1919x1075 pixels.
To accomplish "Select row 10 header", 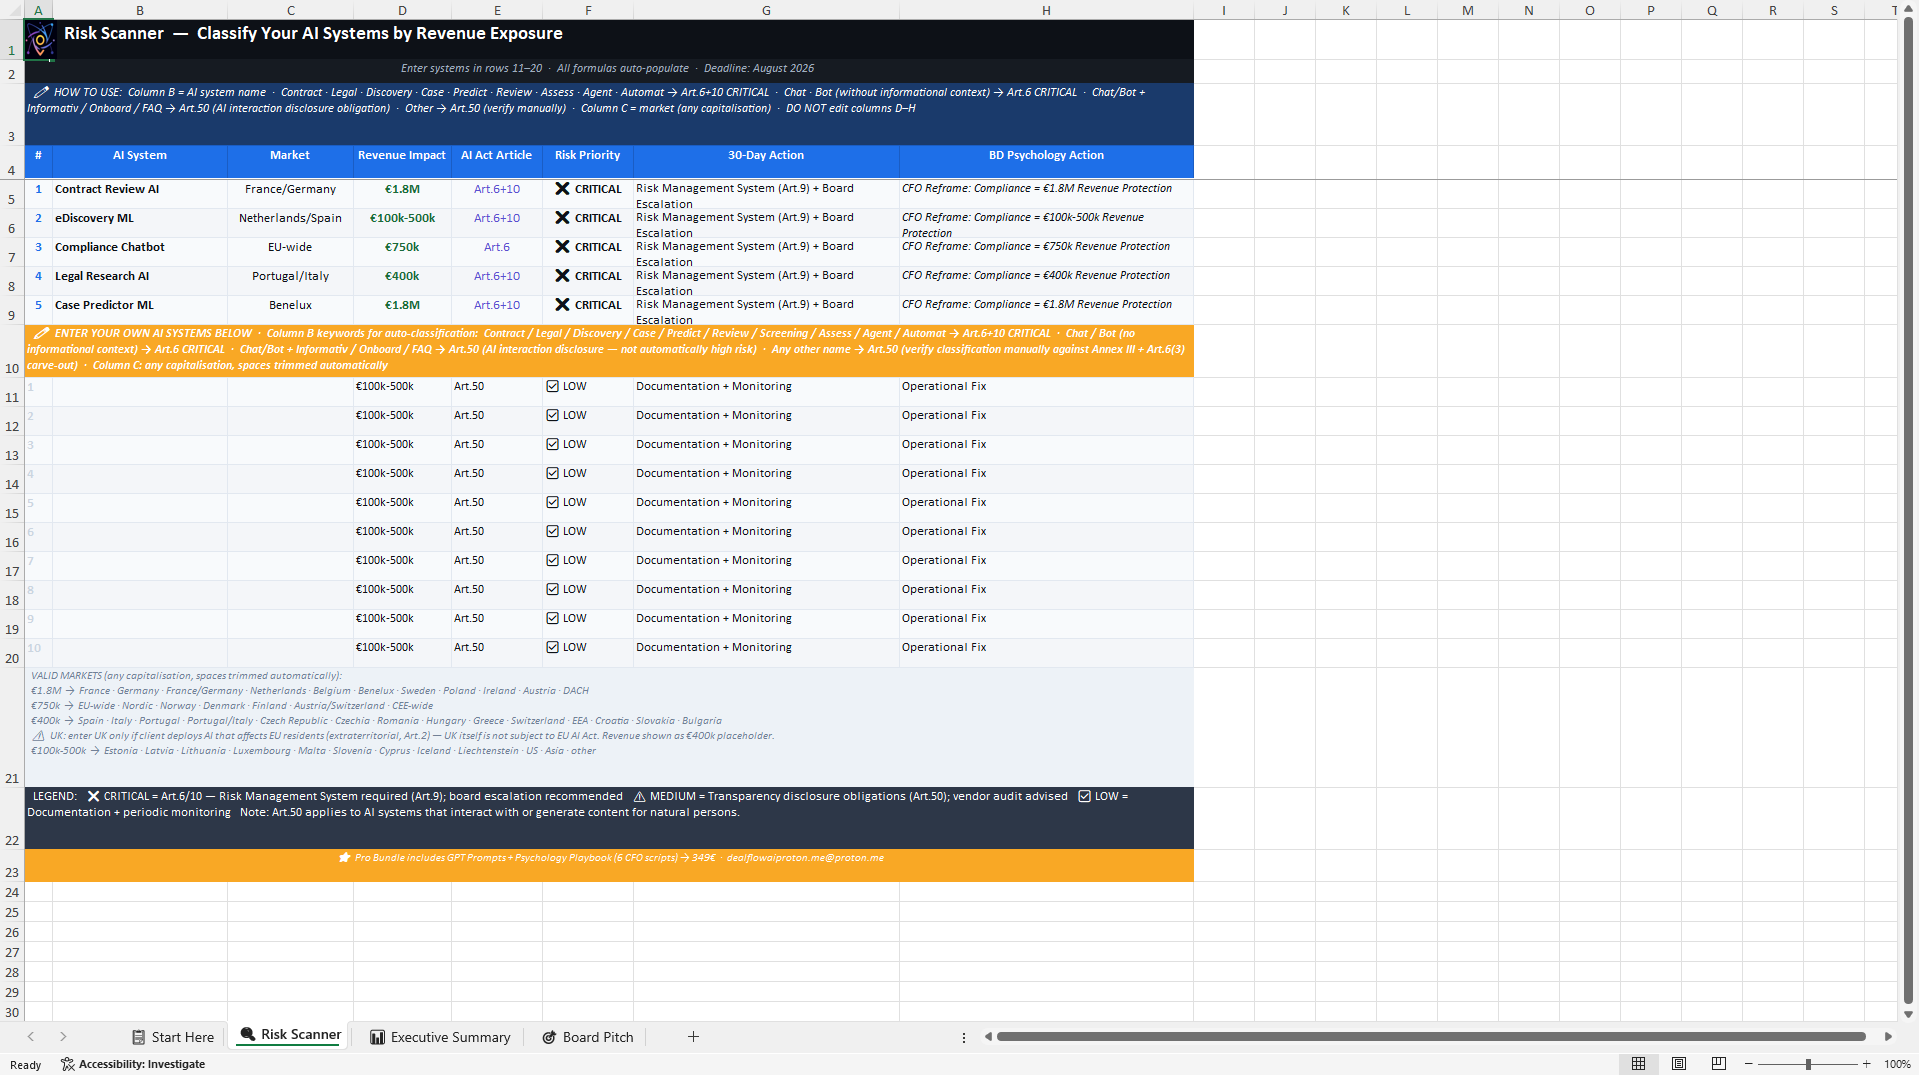I will pyautogui.click(x=12, y=351).
